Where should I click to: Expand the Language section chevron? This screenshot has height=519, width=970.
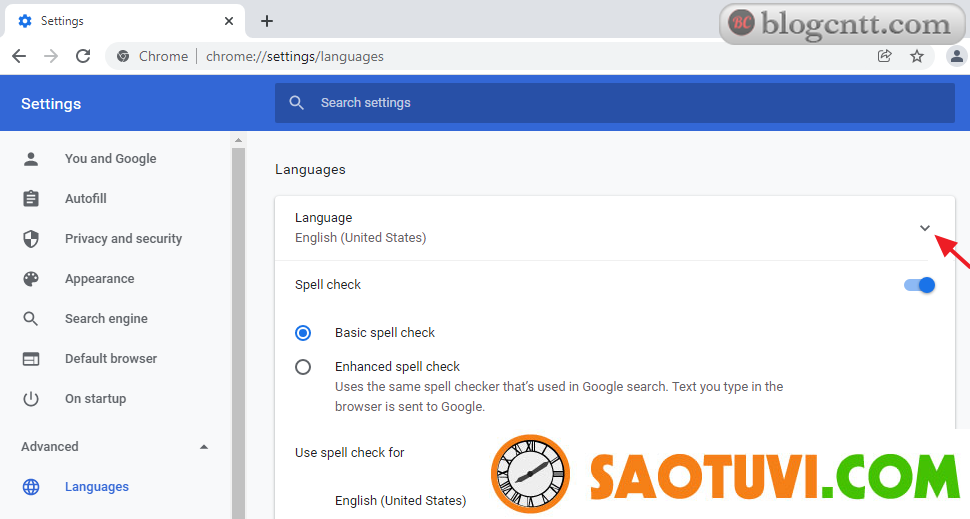coord(925,228)
